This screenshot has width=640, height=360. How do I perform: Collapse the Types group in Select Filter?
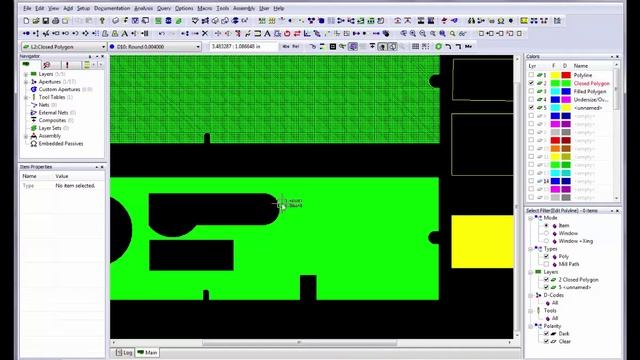pos(530,249)
